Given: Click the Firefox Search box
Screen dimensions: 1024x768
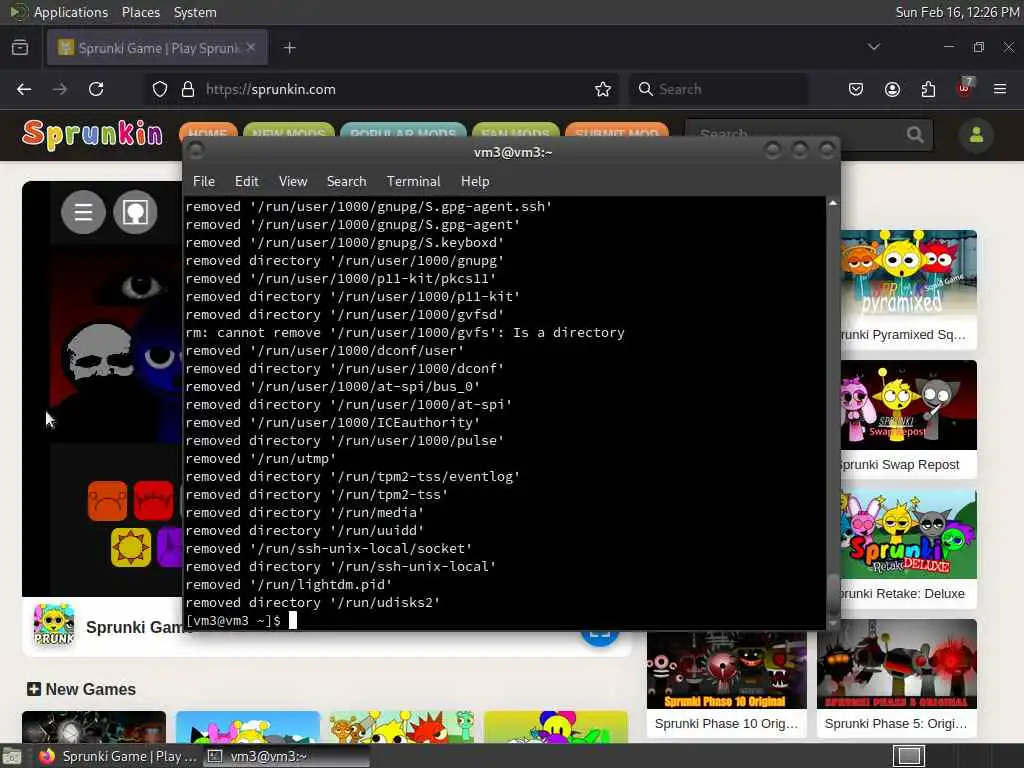Looking at the screenshot, I should 718,89.
